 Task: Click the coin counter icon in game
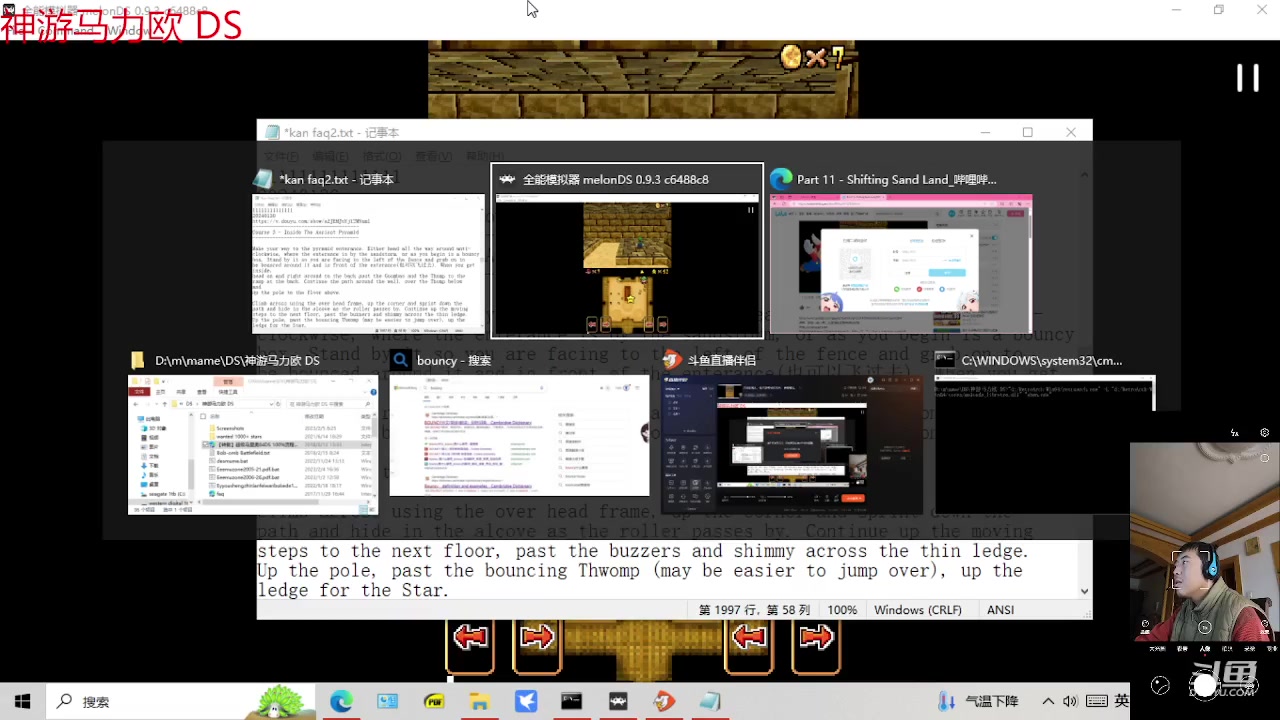791,57
